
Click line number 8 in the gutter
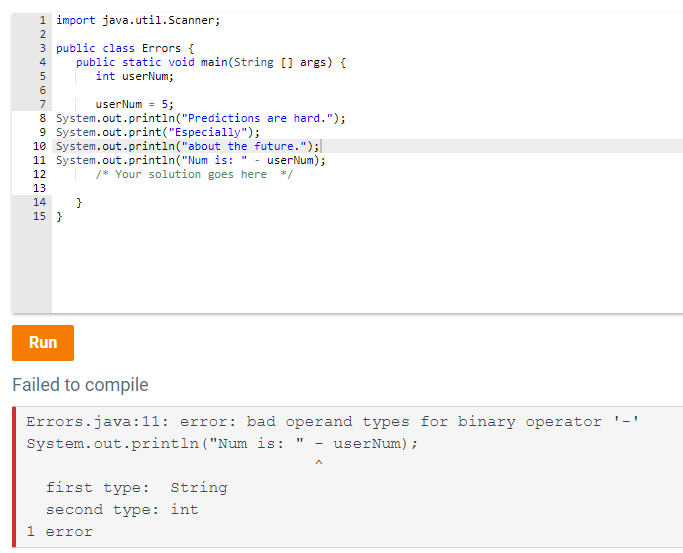coord(42,118)
